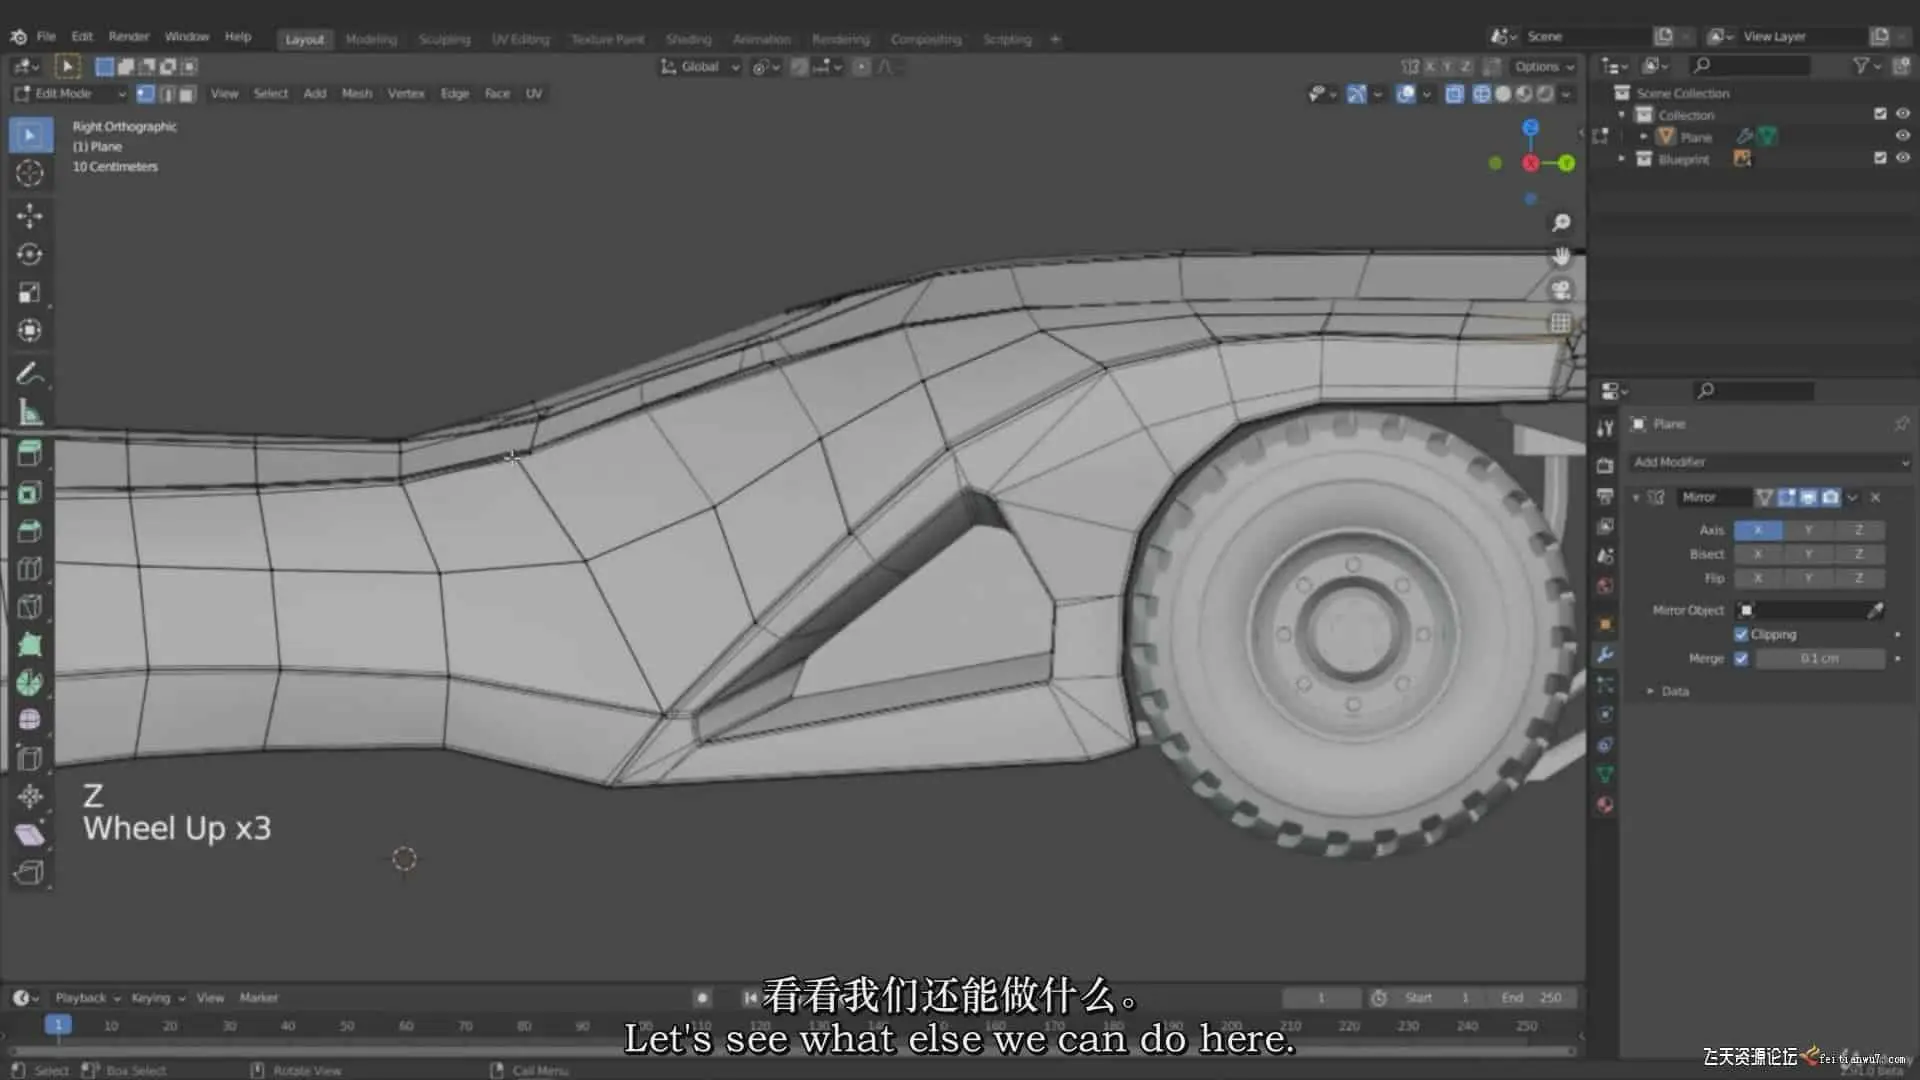This screenshot has width=1920, height=1080.
Task: Hide the Blueprint collection with eye icon
Action: [1903, 158]
